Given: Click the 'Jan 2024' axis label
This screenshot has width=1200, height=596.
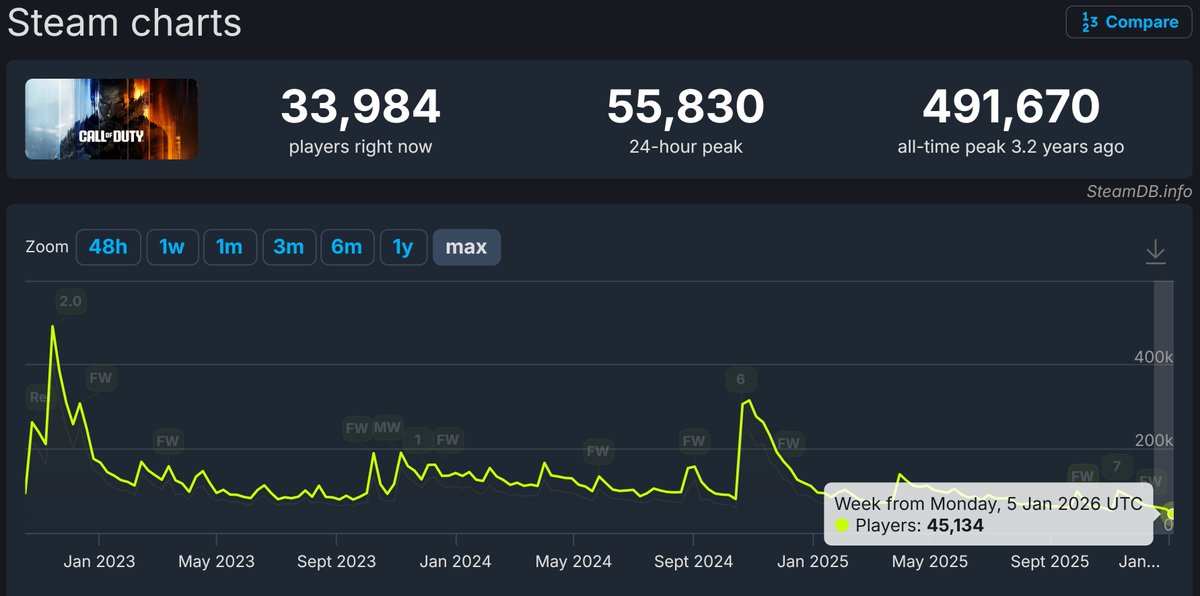Looking at the screenshot, I should click(455, 562).
